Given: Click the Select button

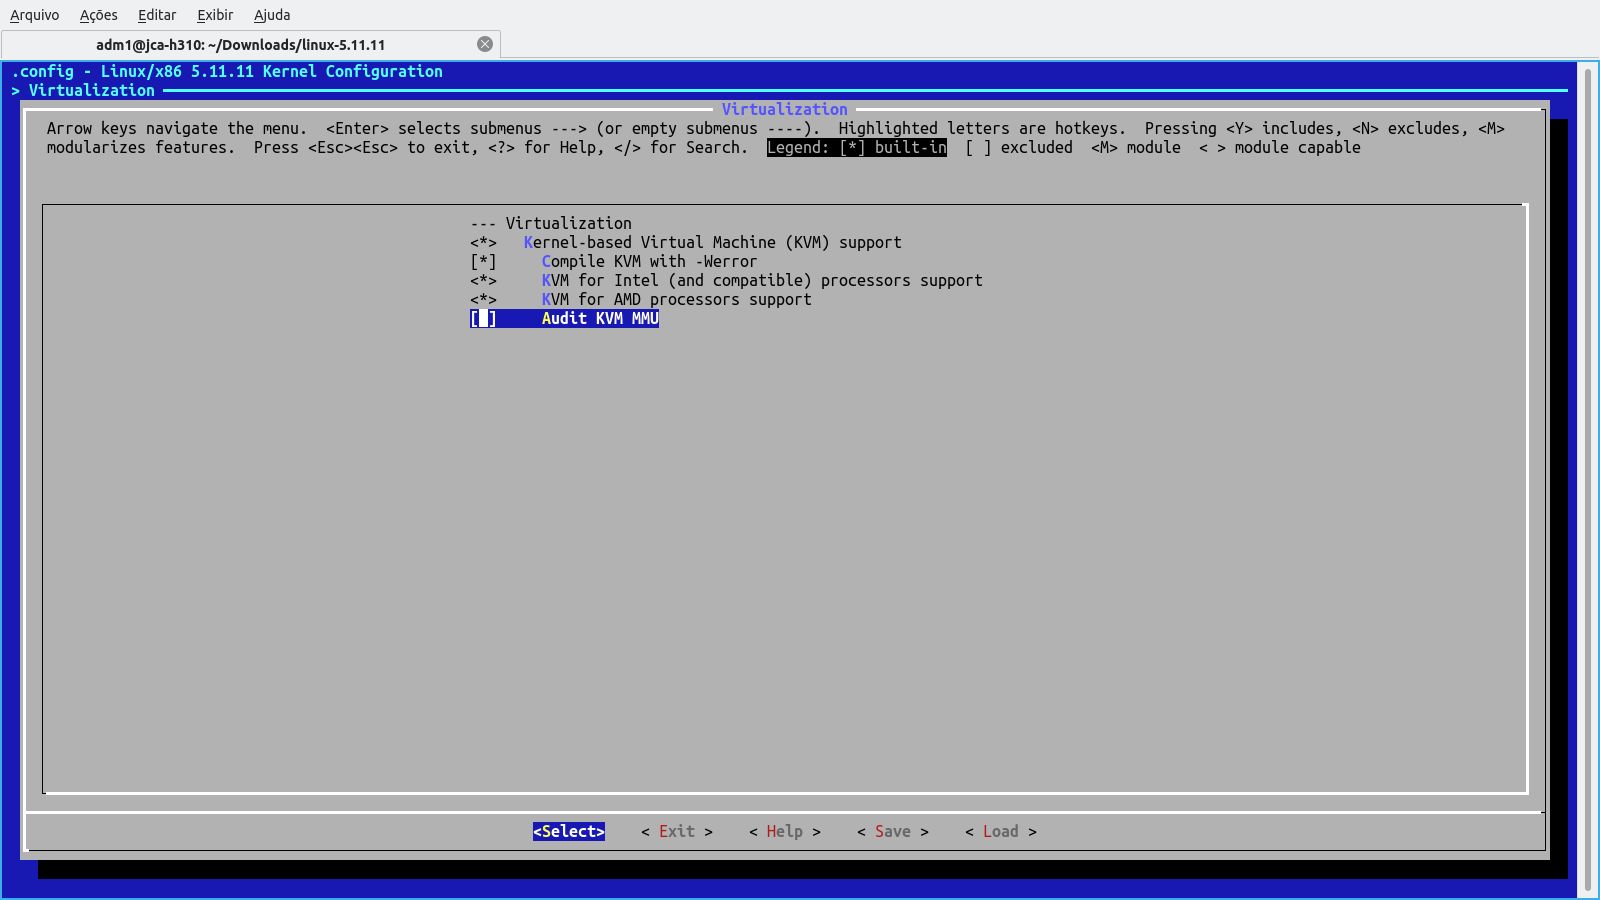Looking at the screenshot, I should pyautogui.click(x=568, y=831).
